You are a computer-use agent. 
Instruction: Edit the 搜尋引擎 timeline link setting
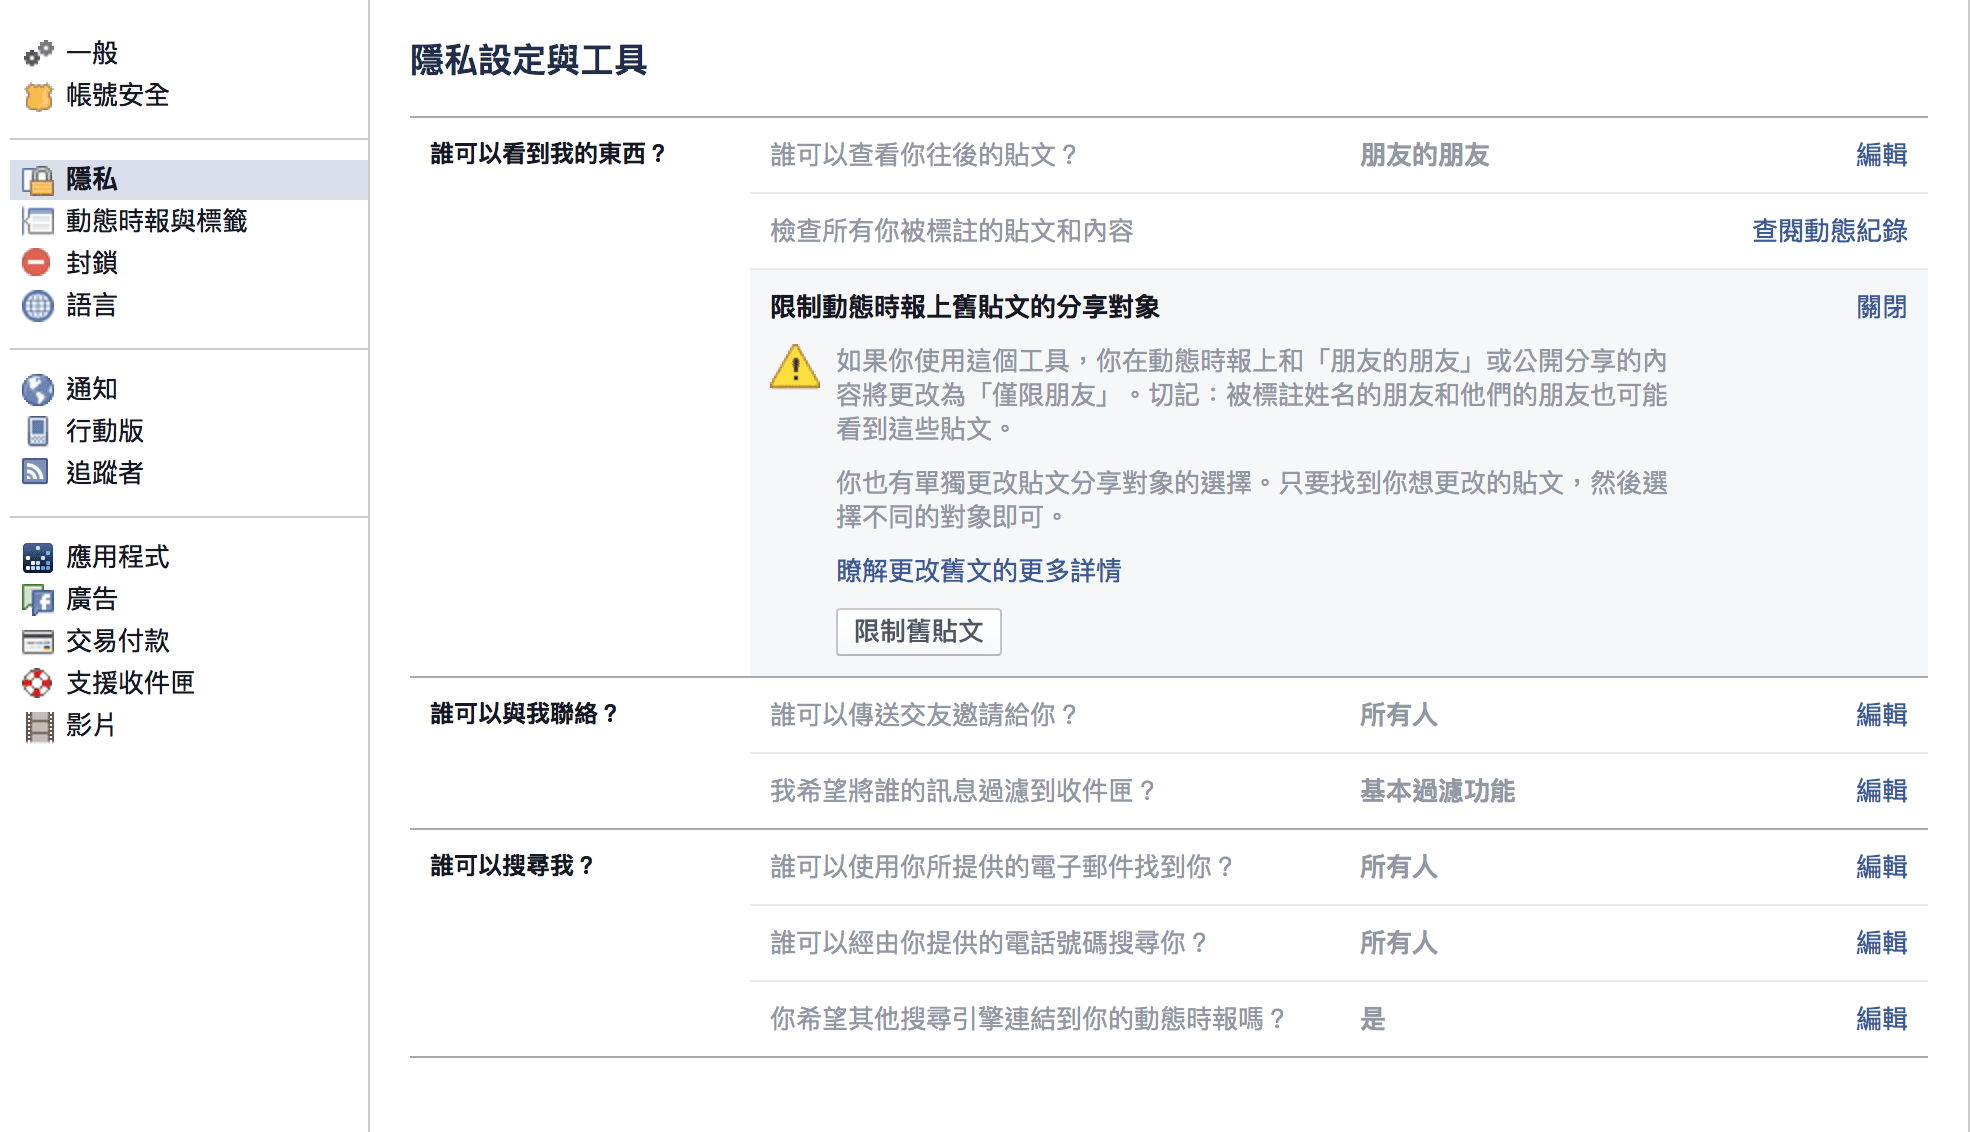coord(1882,1019)
